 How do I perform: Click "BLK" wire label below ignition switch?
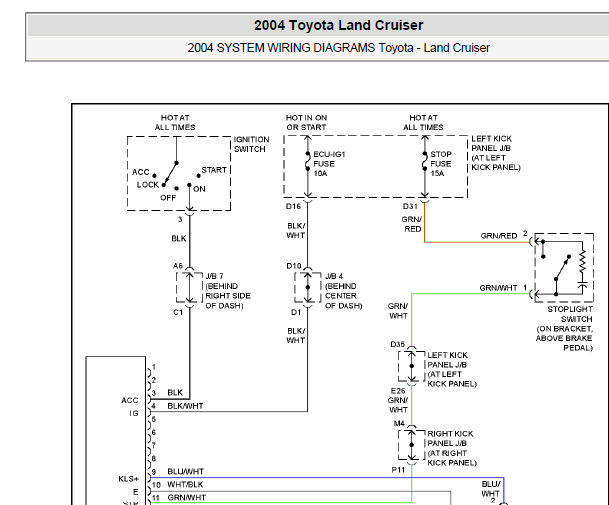(x=179, y=239)
